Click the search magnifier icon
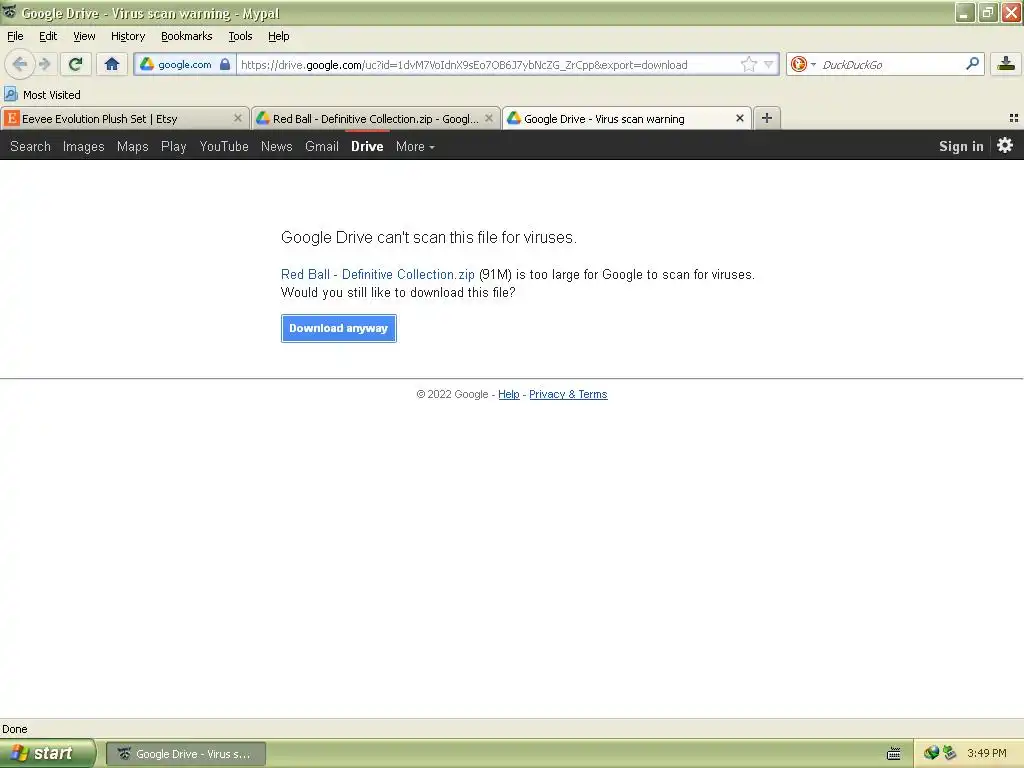The image size is (1024, 768). click(x=972, y=63)
